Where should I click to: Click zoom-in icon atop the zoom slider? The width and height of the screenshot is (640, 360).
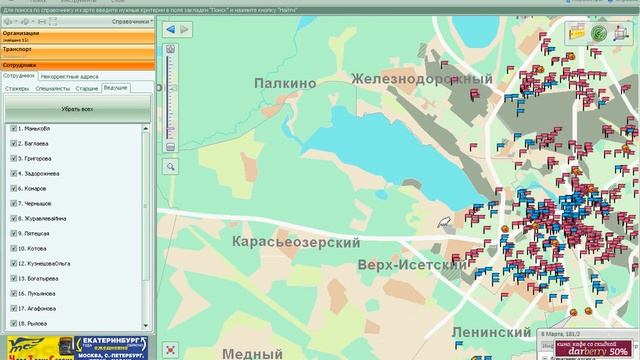(x=171, y=50)
